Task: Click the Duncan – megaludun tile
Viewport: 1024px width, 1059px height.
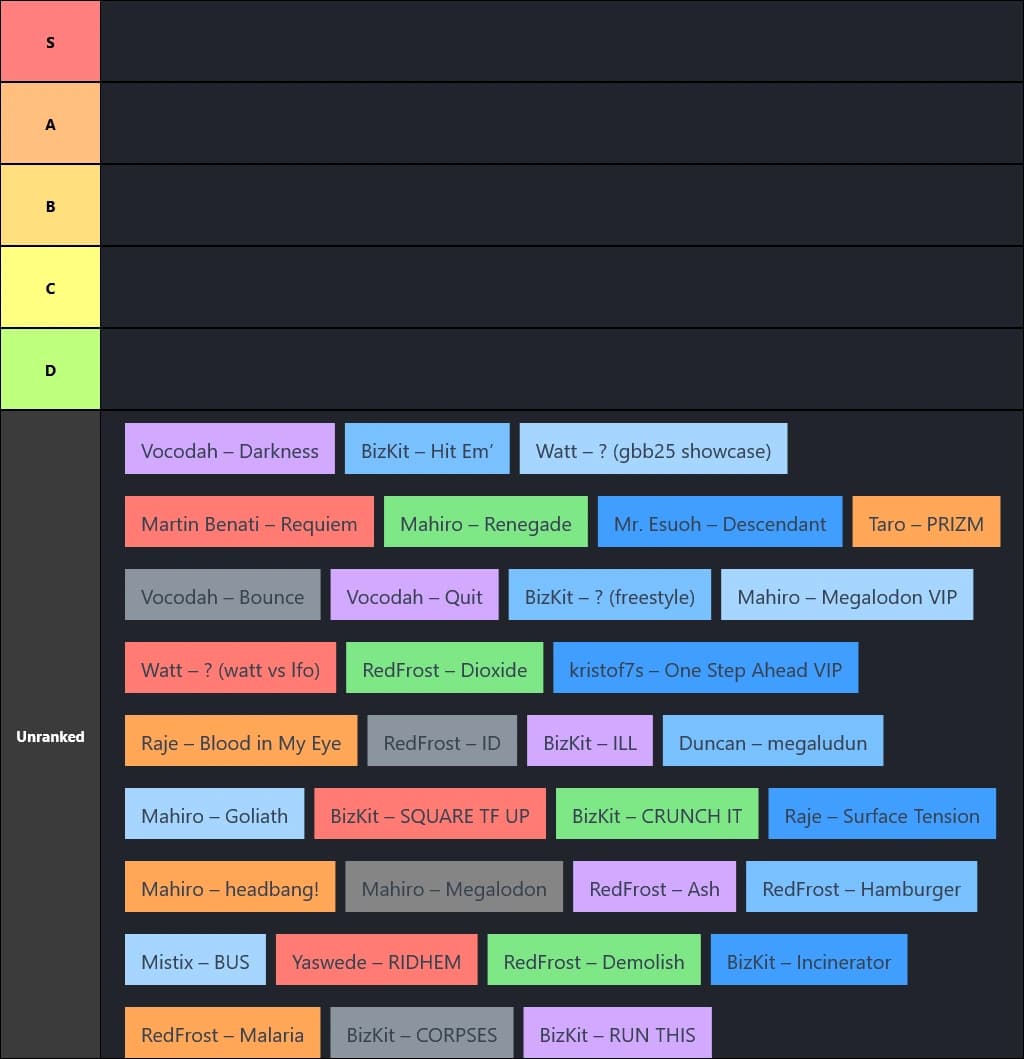Action: [x=773, y=742]
